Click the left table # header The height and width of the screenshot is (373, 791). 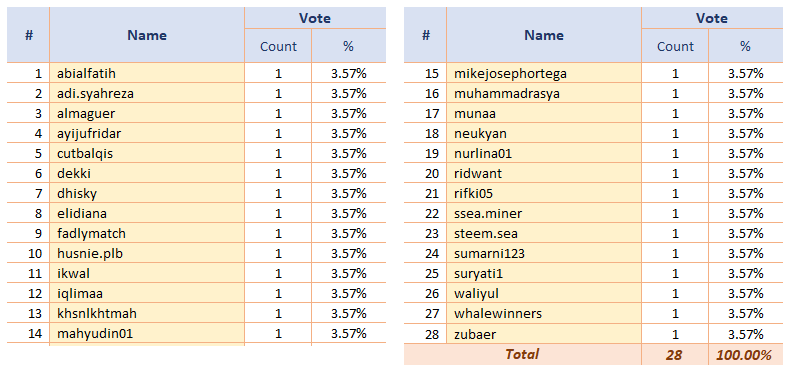[x=28, y=35]
